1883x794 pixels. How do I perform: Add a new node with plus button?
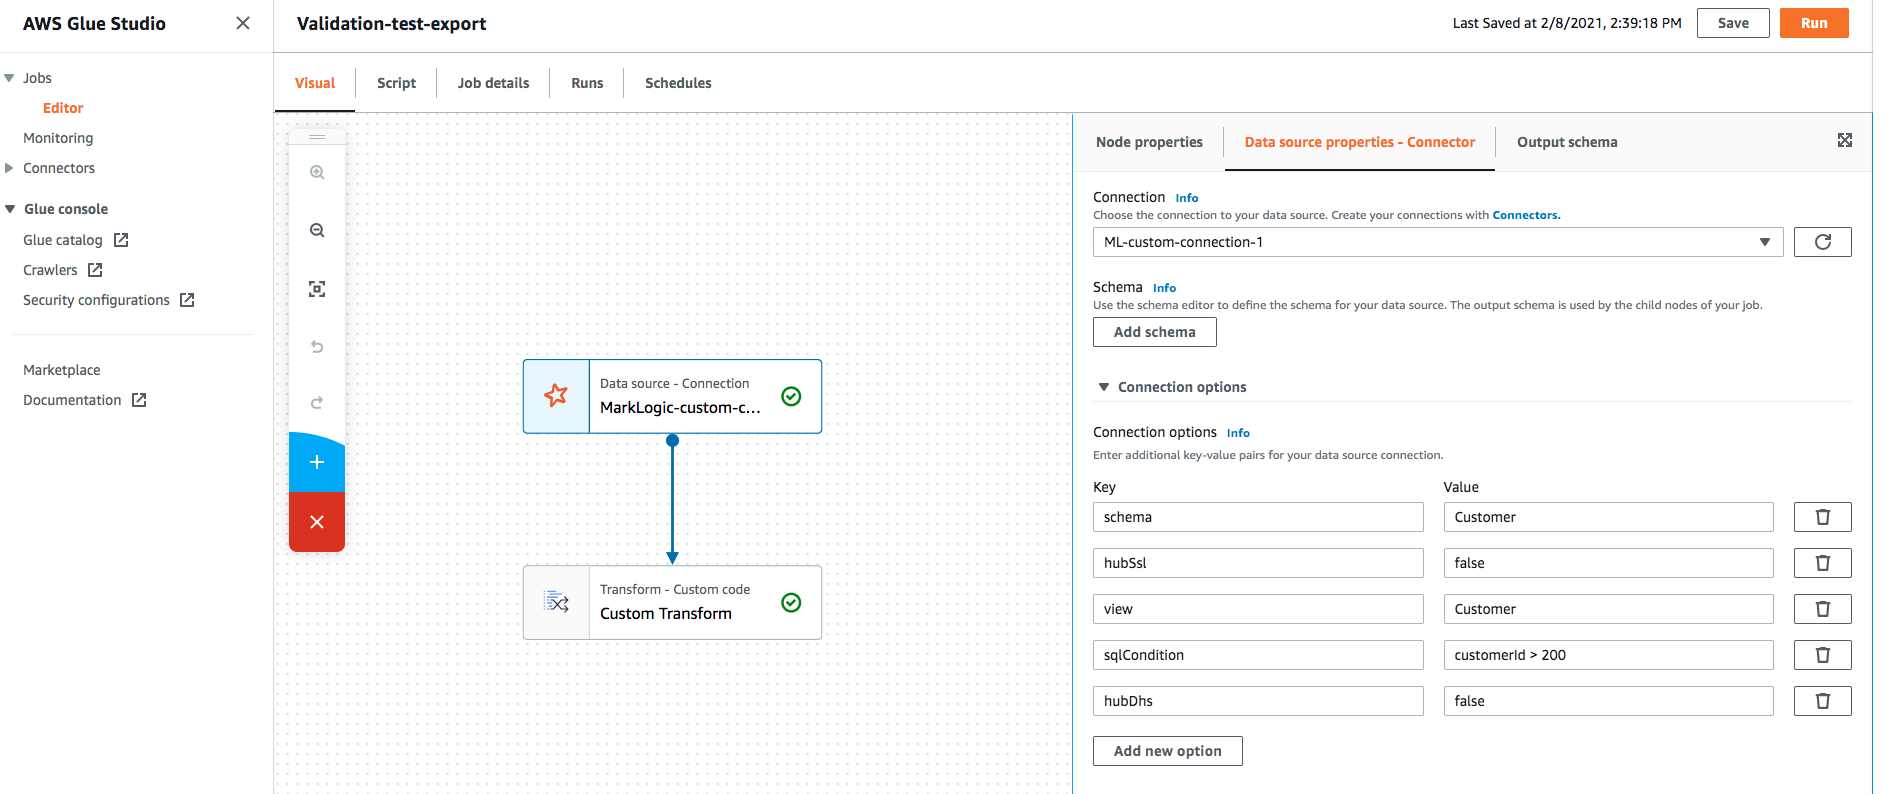coord(317,463)
